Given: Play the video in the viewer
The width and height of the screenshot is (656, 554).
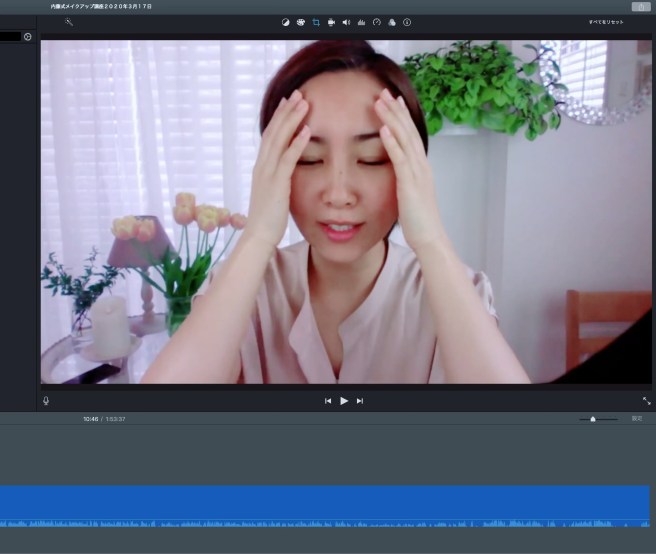Looking at the screenshot, I should tap(344, 401).
